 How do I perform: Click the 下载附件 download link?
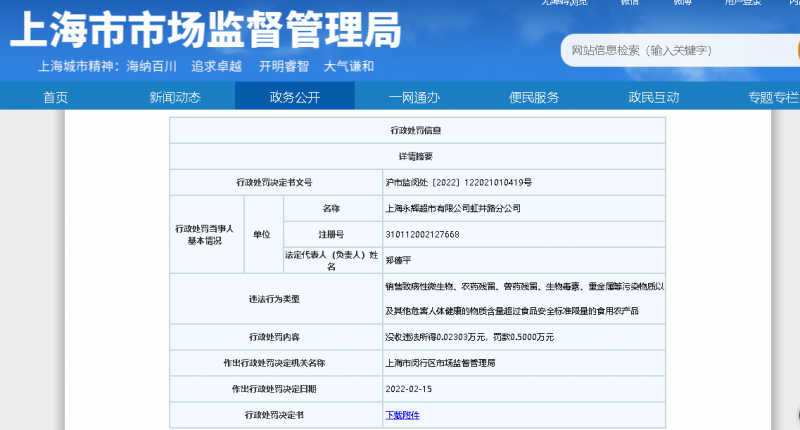(402, 414)
